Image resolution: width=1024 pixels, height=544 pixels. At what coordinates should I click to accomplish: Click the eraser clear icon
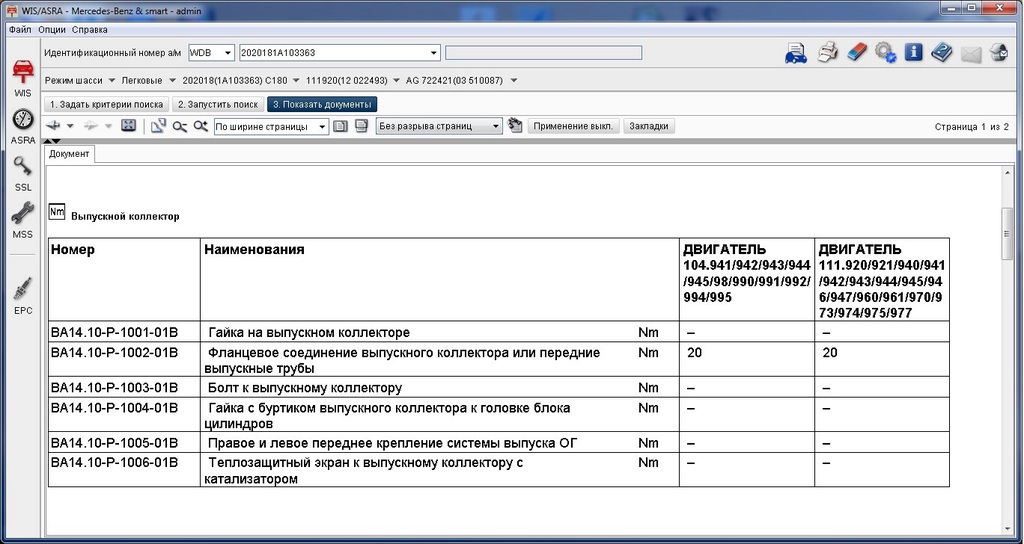(x=856, y=52)
